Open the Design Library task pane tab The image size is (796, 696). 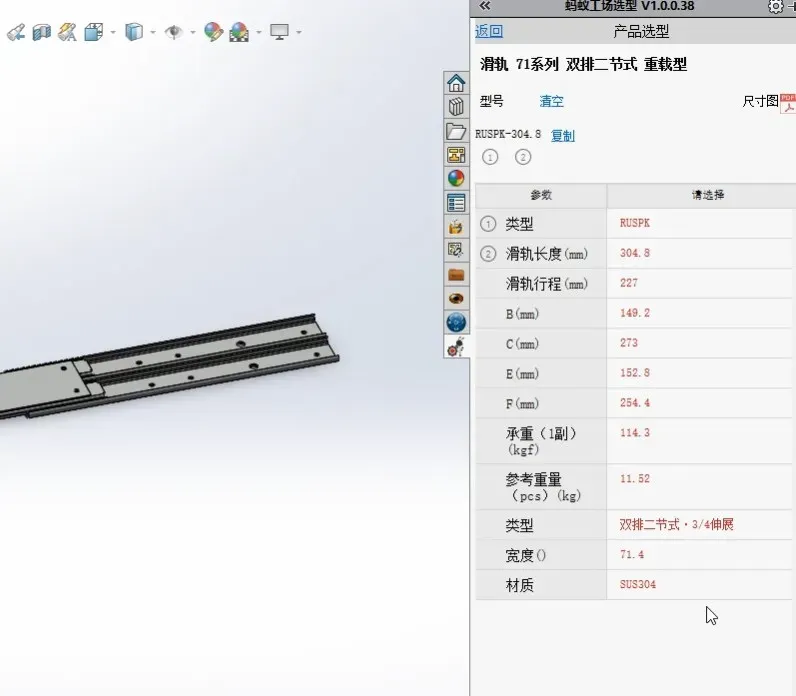click(456, 107)
